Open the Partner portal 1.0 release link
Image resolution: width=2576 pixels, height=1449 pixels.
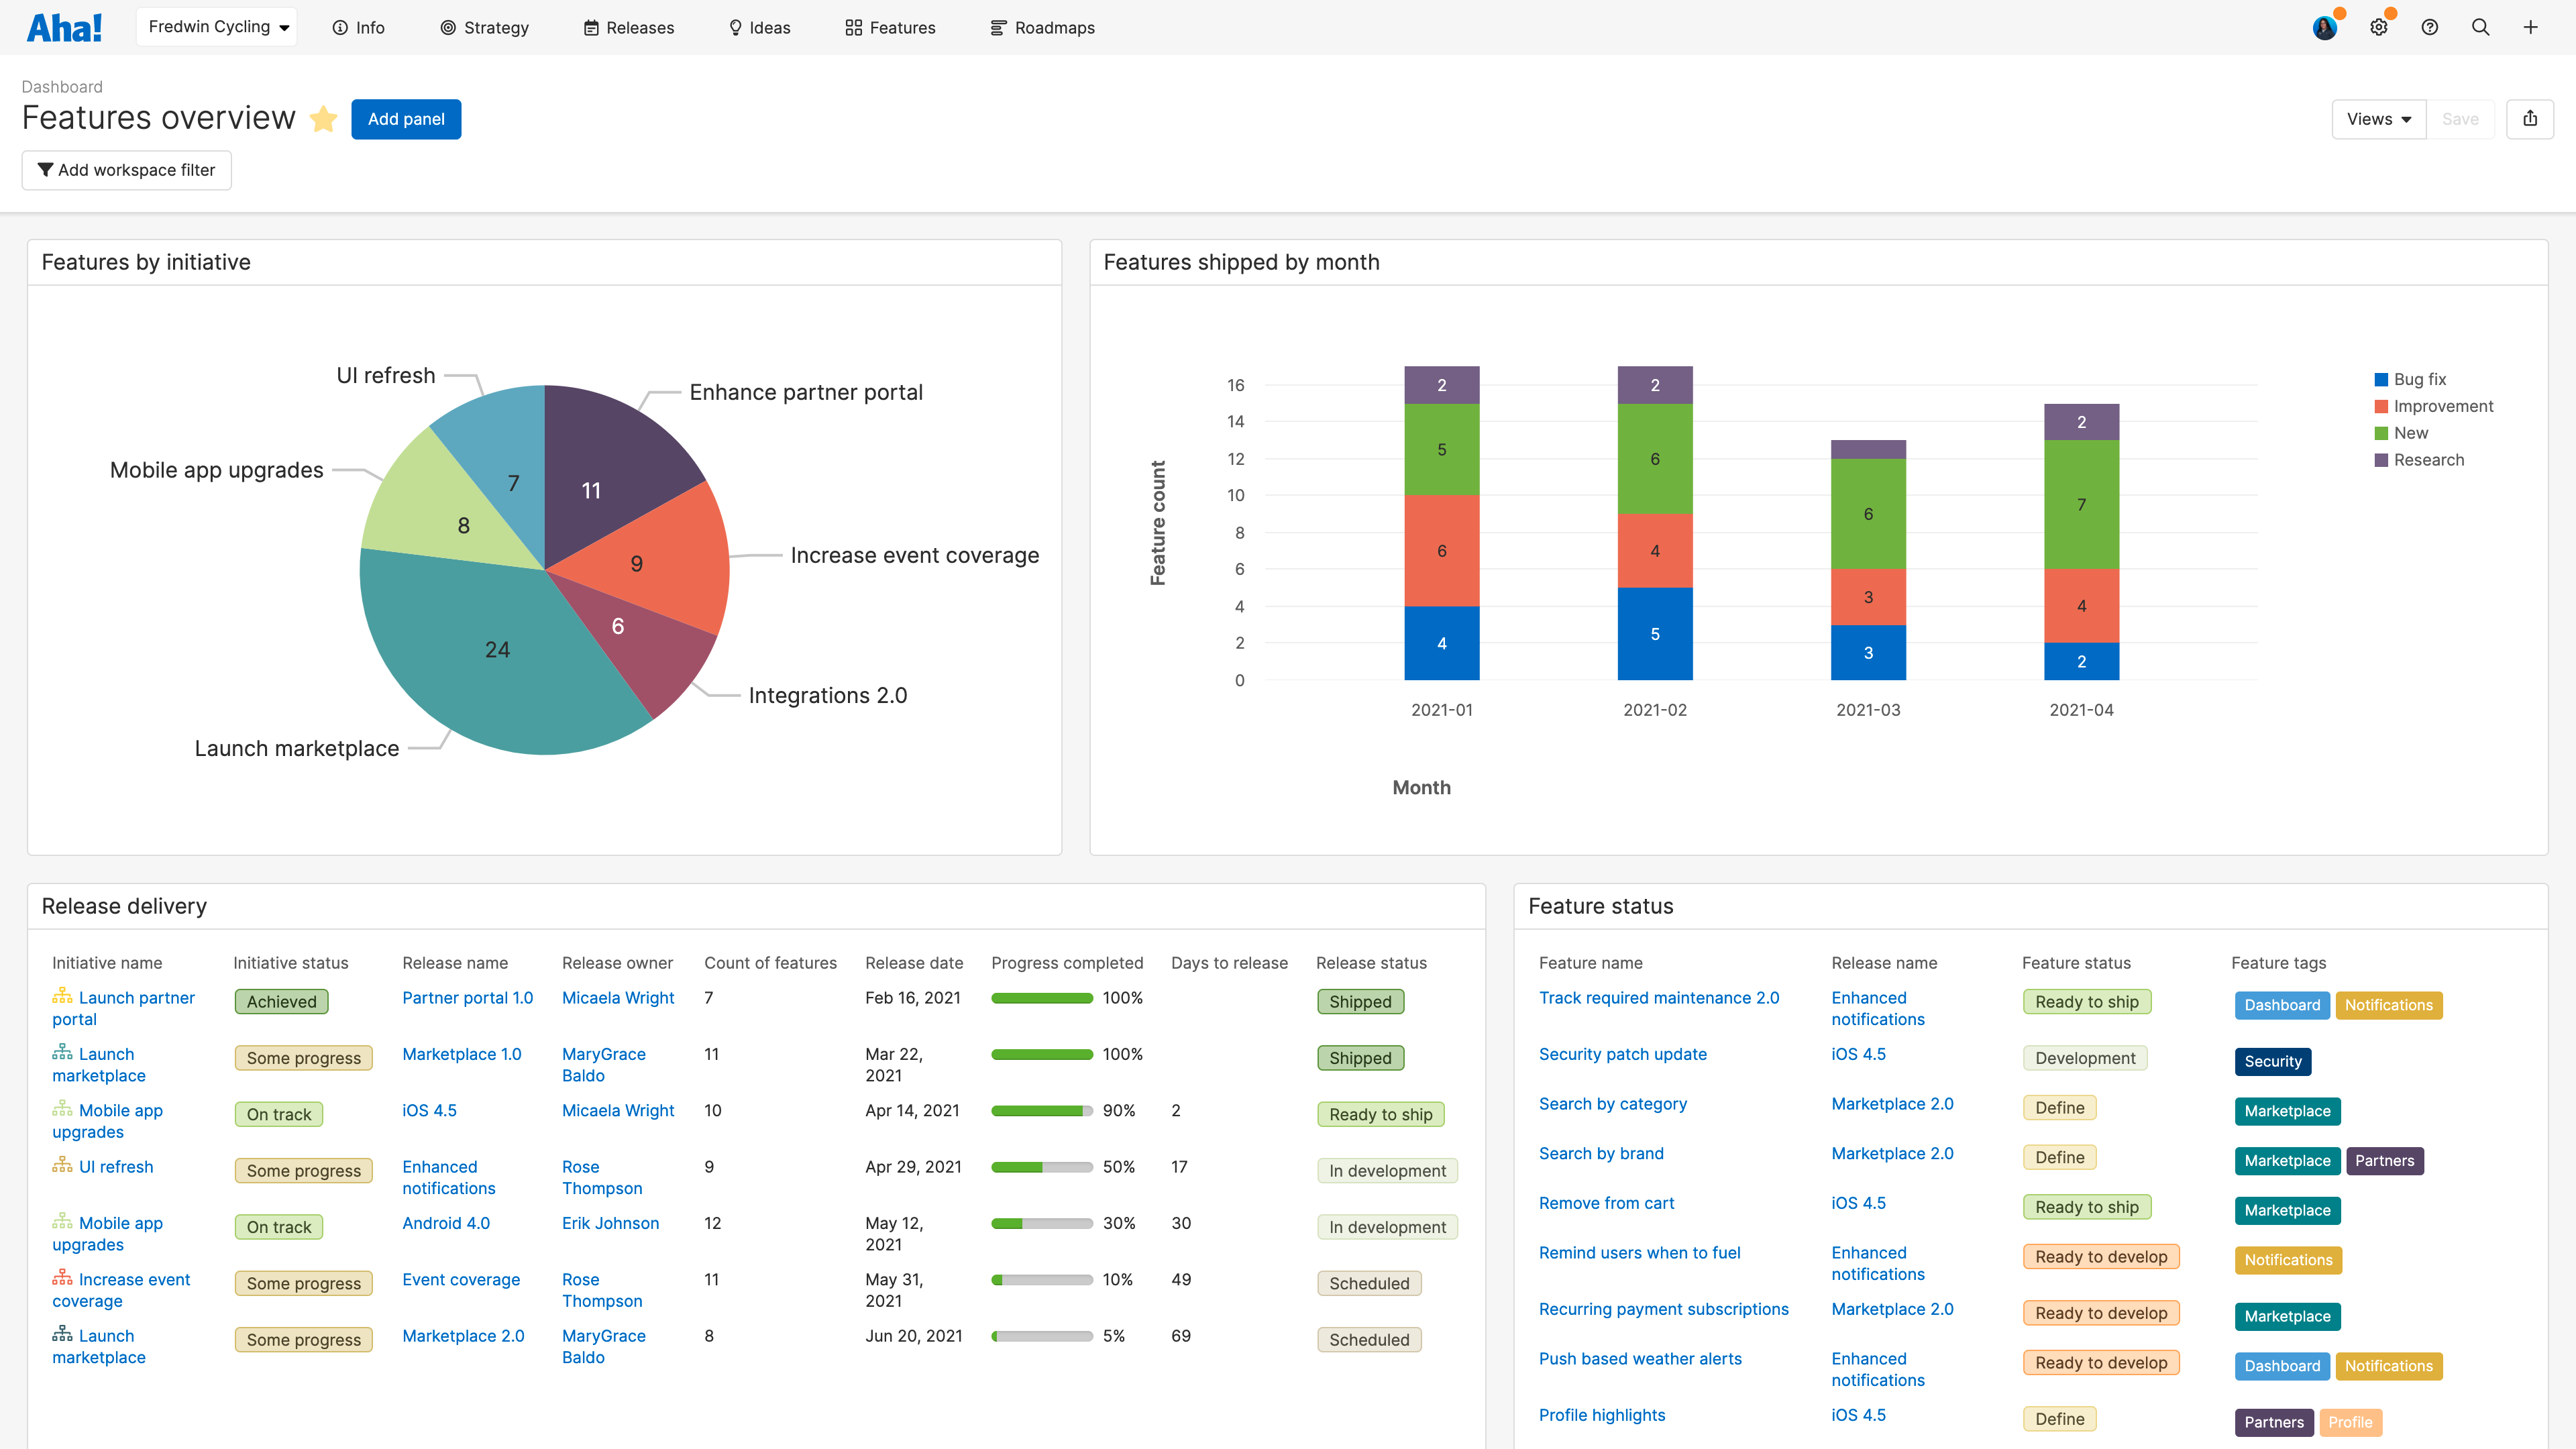tap(467, 998)
